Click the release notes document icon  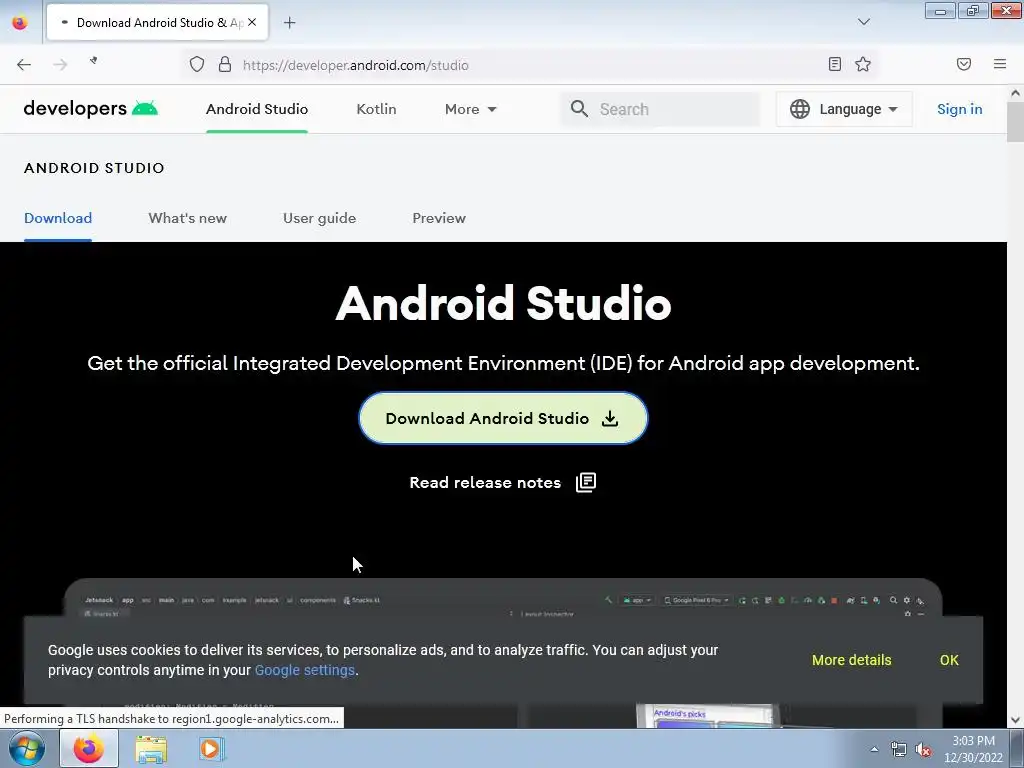[586, 483]
